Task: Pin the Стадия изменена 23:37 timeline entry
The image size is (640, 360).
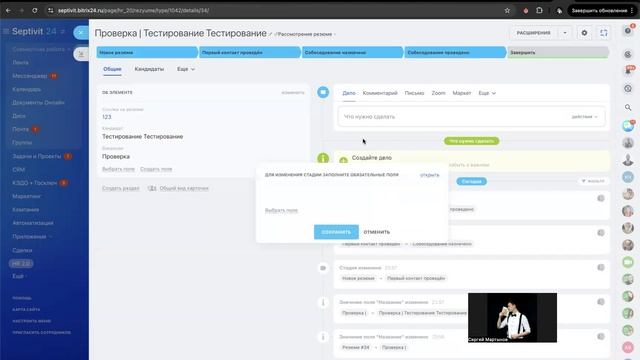Action: click(x=601, y=267)
